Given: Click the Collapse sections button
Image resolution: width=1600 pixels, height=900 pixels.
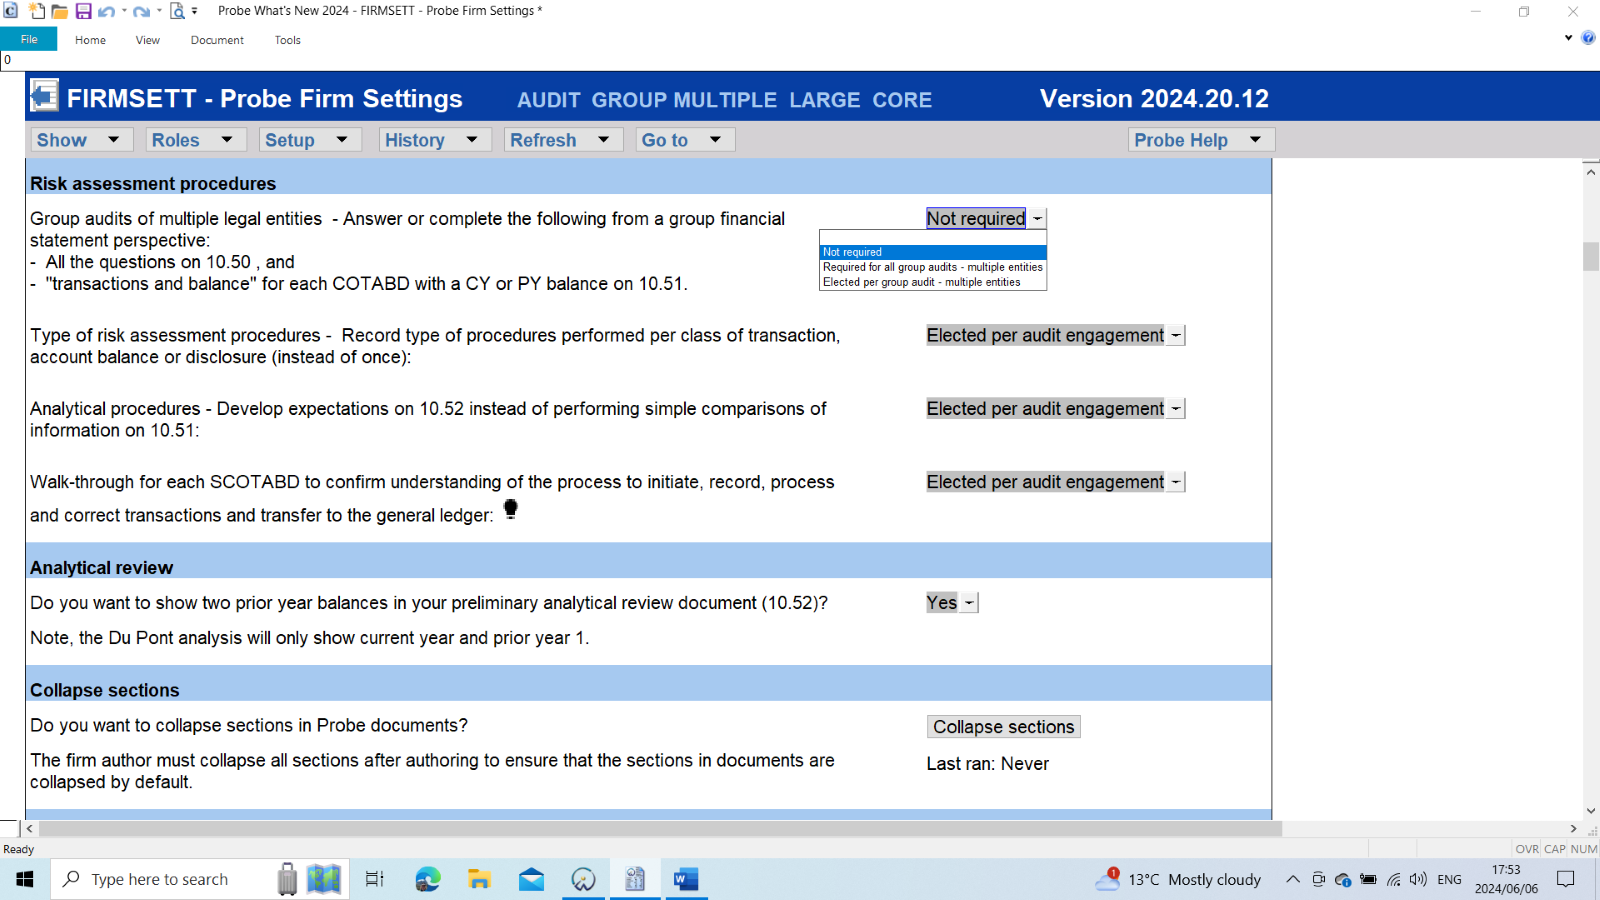Looking at the screenshot, I should tap(1004, 727).
